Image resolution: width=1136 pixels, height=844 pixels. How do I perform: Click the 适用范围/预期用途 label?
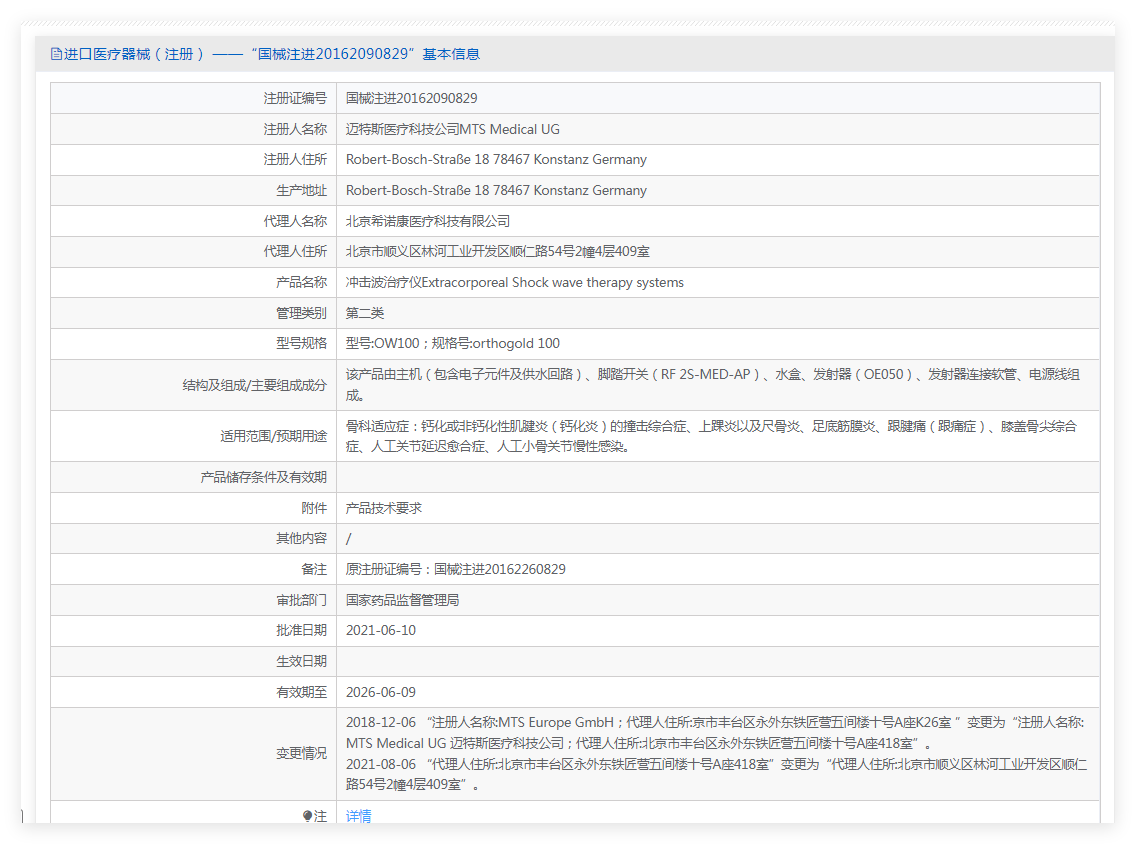[x=273, y=436]
